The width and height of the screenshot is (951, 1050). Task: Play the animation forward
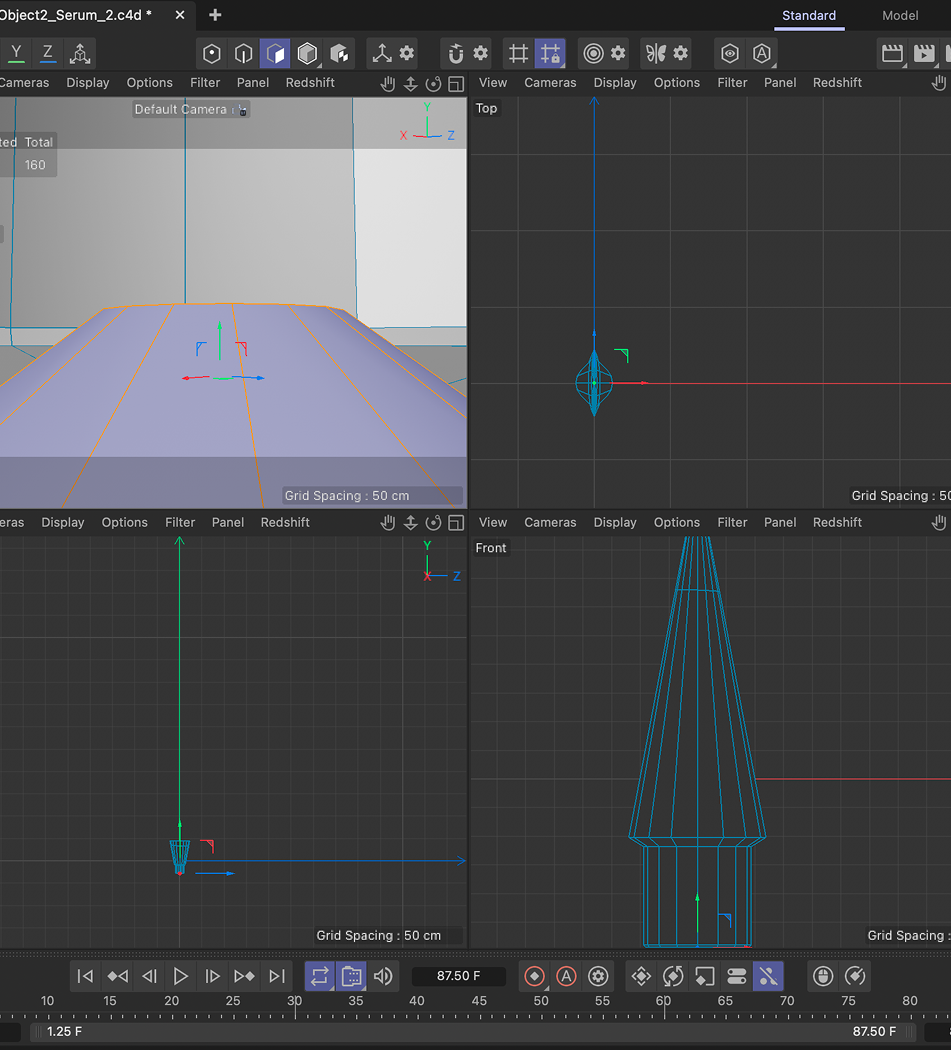coord(181,976)
